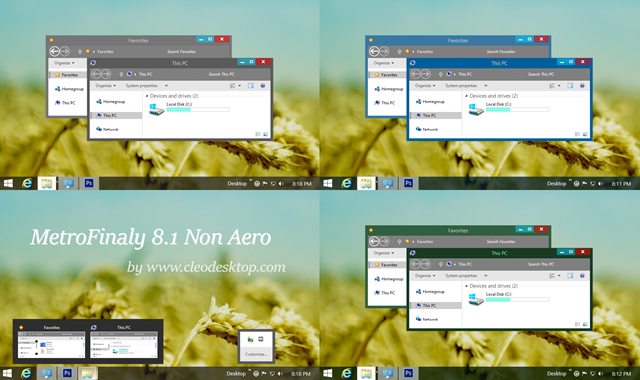This screenshot has height=380, width=640.
Task: Select This PC in blue-themed Favorites sidebar
Action: [x=385, y=102]
